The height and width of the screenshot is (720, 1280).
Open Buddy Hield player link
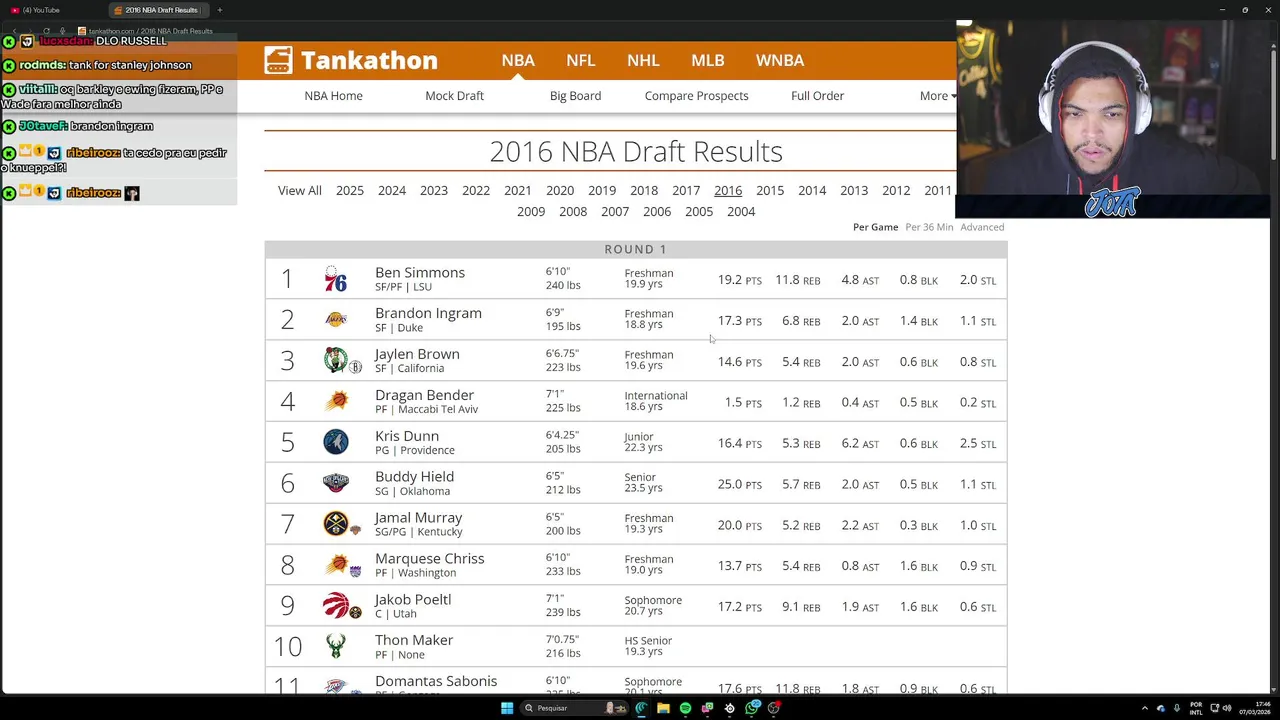pyautogui.click(x=414, y=477)
